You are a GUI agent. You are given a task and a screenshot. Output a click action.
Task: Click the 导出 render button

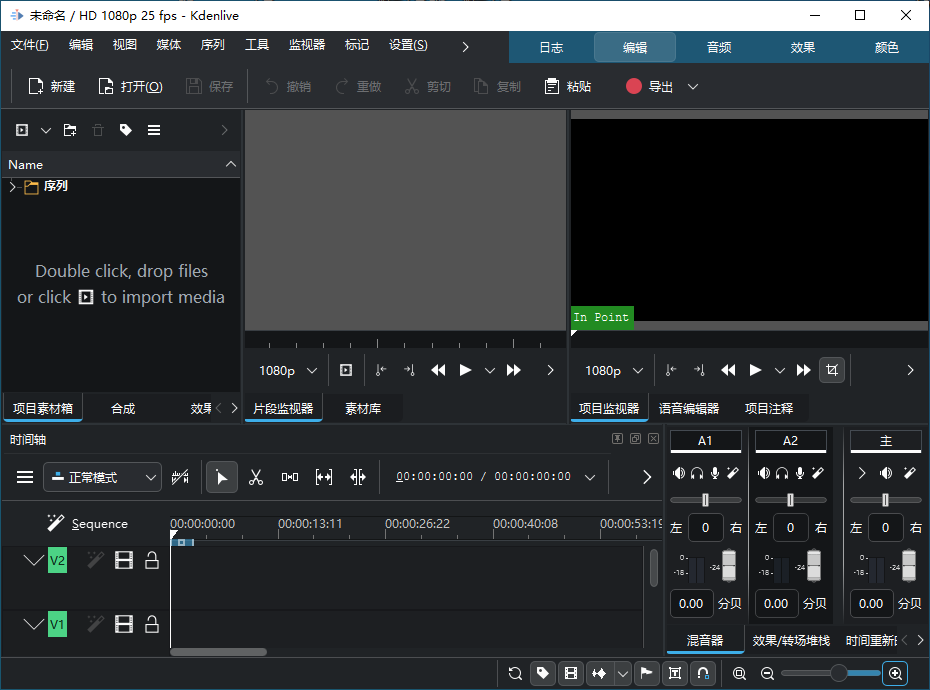(650, 87)
